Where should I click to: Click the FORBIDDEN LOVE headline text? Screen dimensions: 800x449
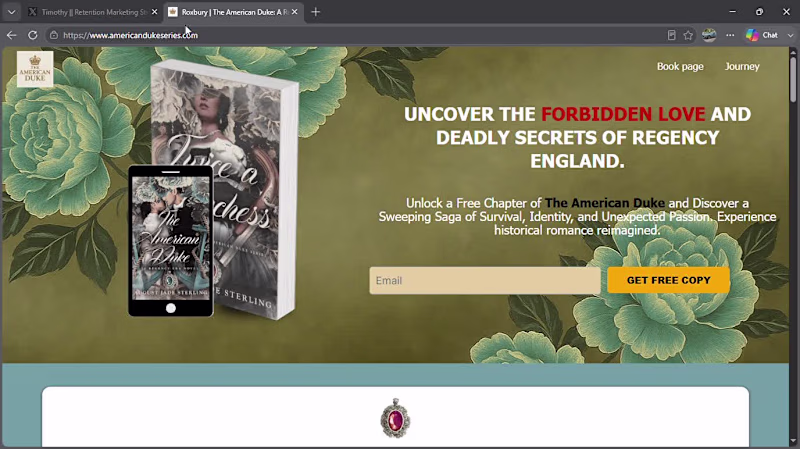[623, 114]
